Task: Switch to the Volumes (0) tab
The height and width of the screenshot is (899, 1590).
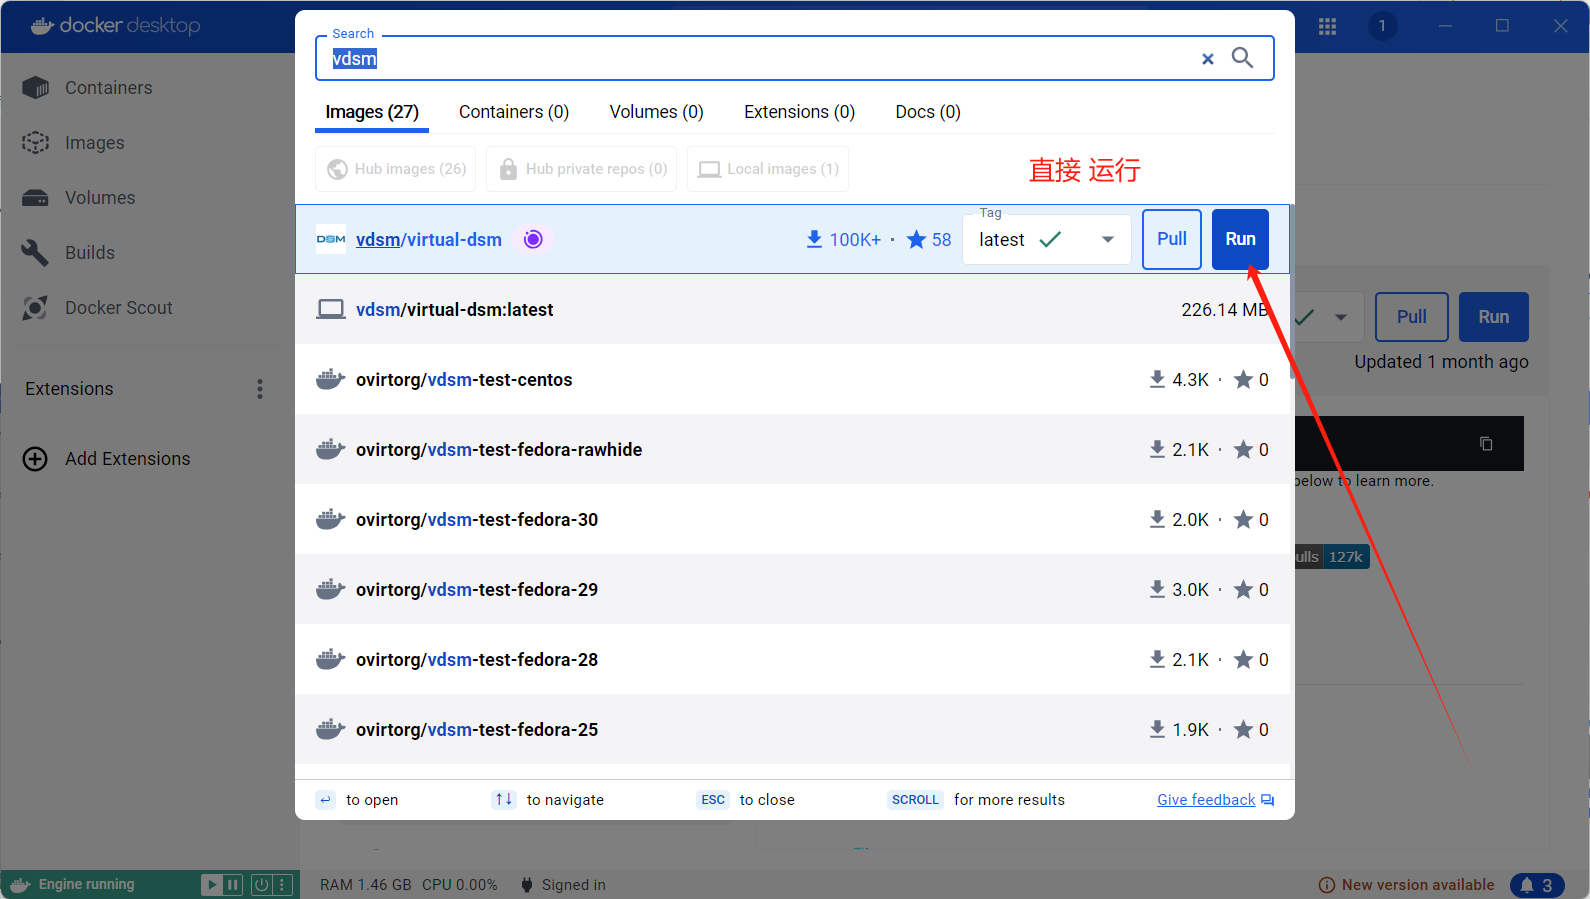Action: [657, 112]
